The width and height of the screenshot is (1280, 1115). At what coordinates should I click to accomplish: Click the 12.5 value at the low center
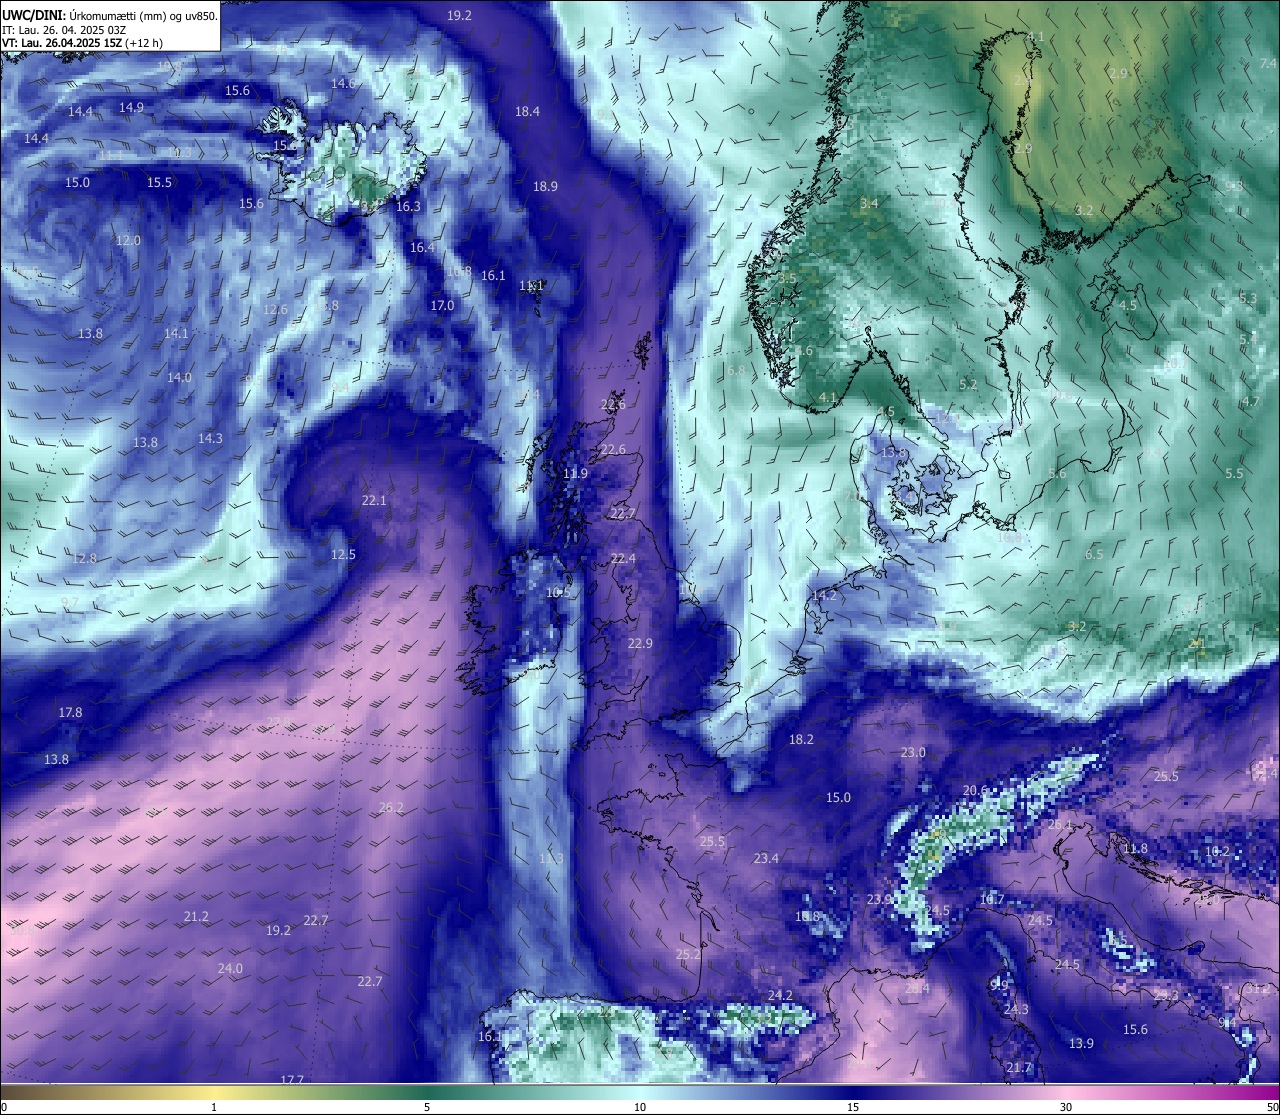click(x=343, y=554)
